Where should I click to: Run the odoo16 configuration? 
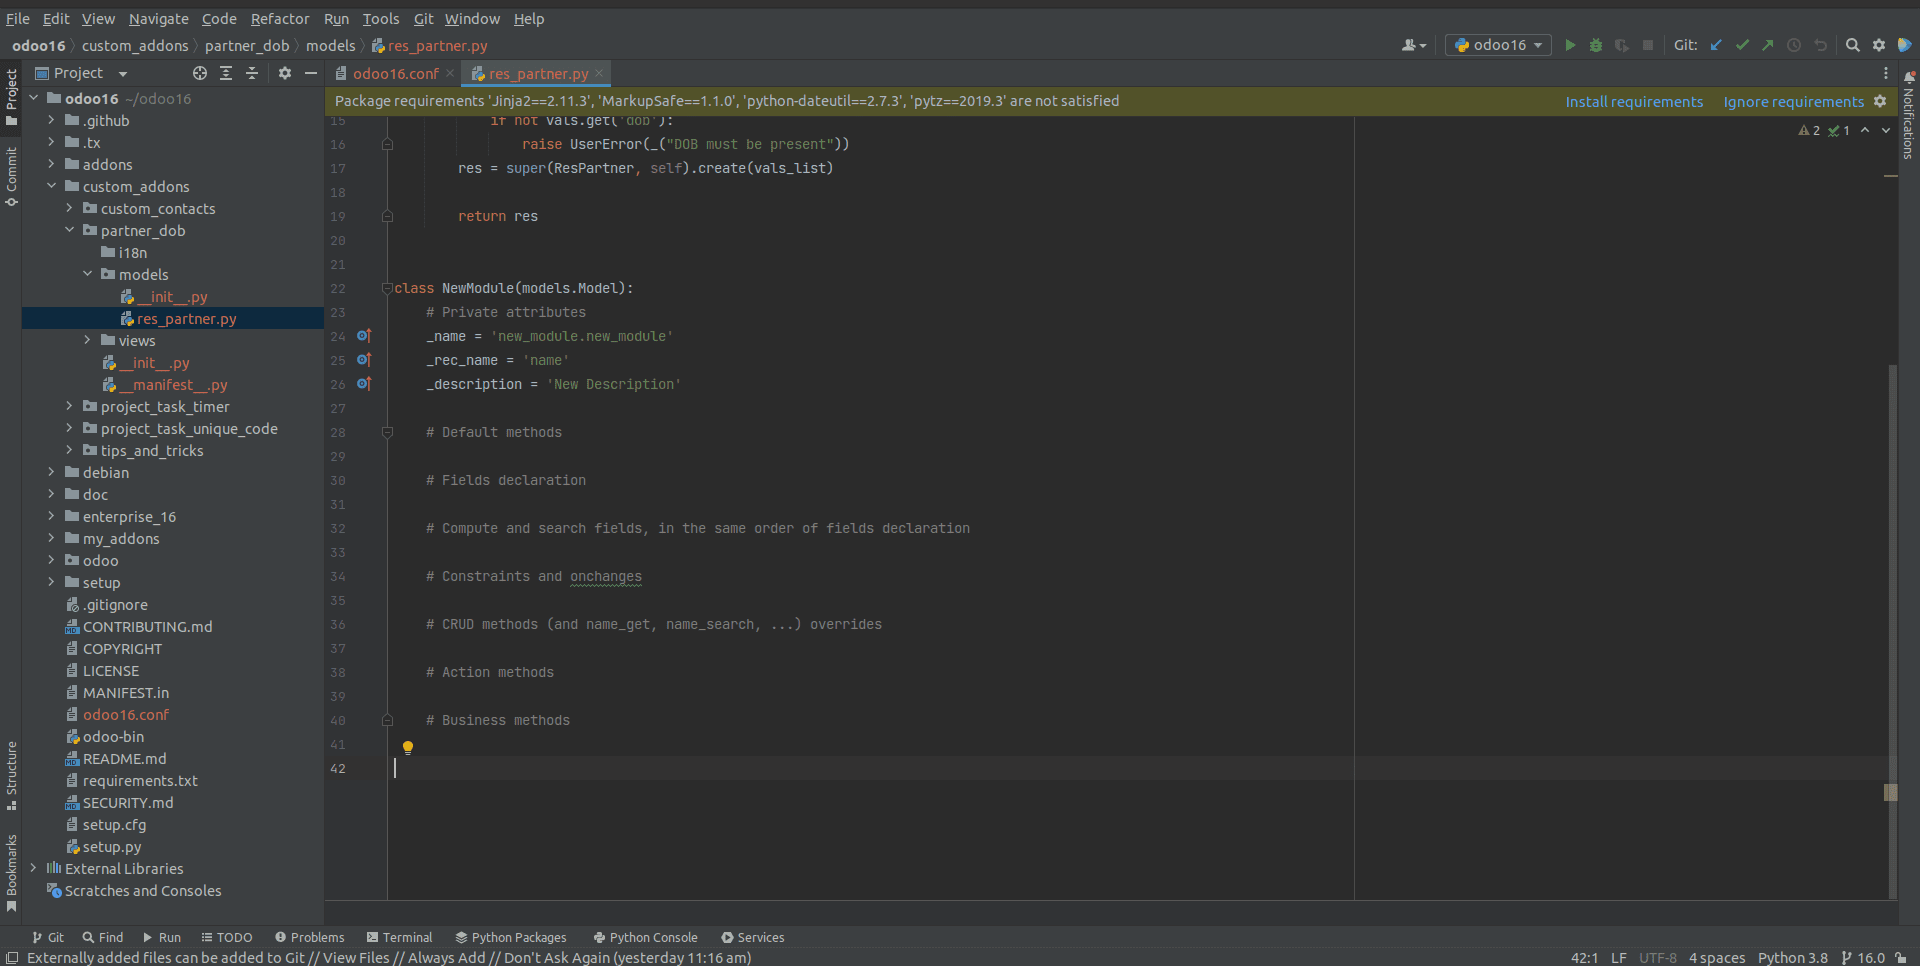[1570, 45]
